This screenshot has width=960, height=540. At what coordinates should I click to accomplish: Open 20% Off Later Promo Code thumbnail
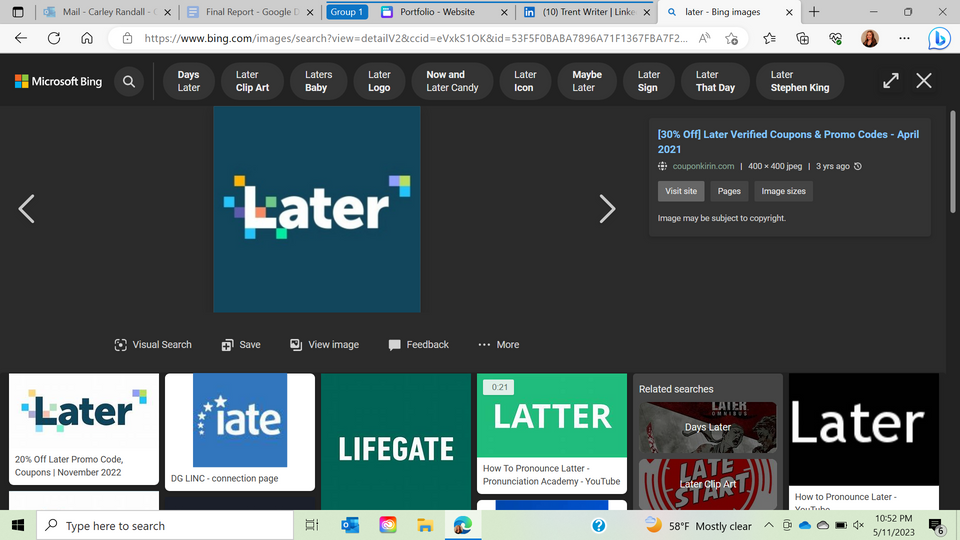click(x=84, y=429)
